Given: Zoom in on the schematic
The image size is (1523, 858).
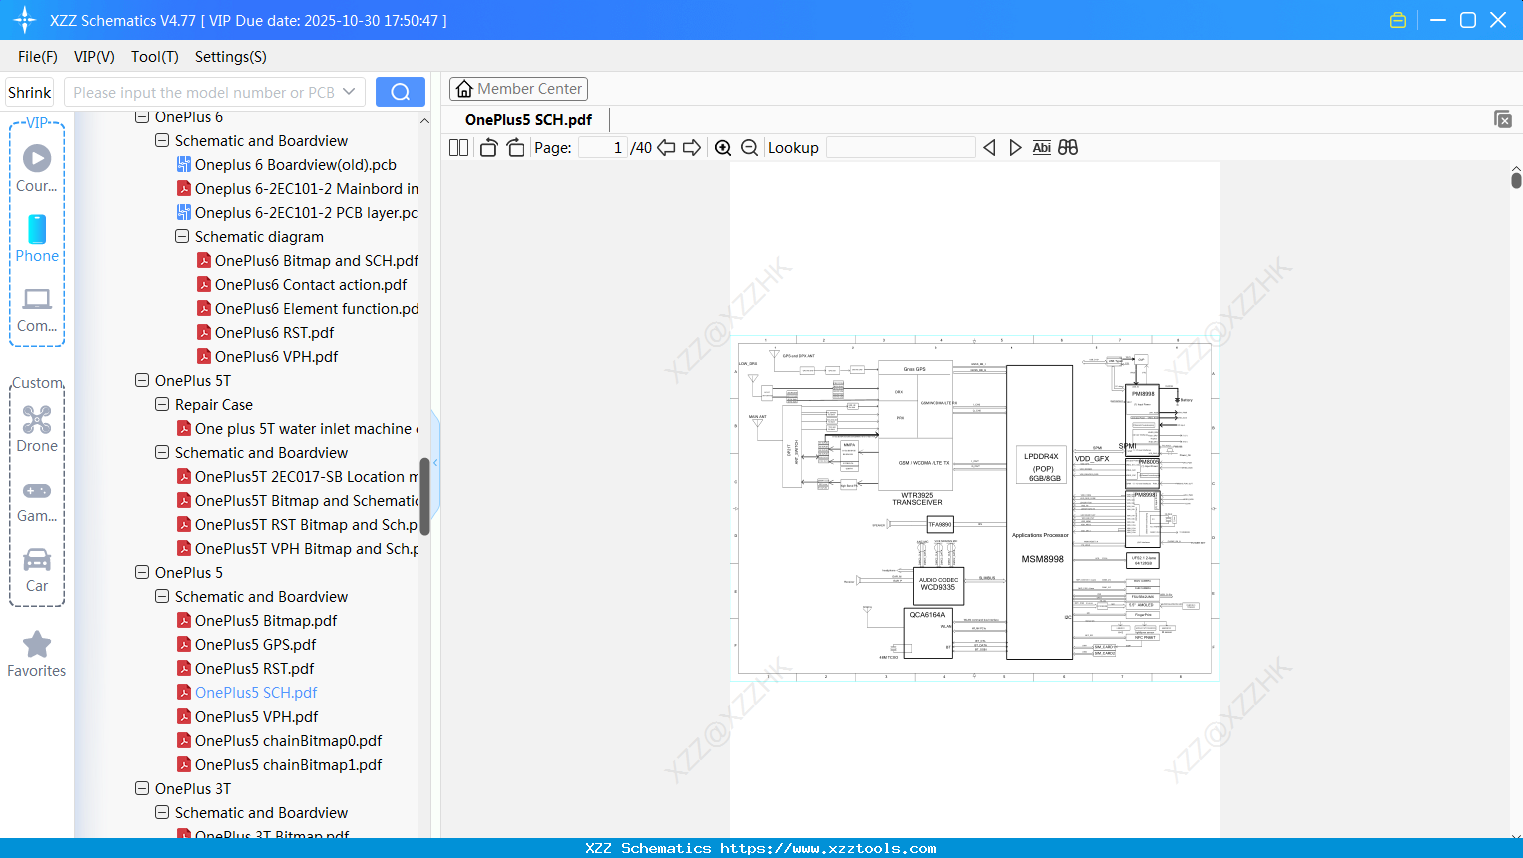Looking at the screenshot, I should [723, 148].
